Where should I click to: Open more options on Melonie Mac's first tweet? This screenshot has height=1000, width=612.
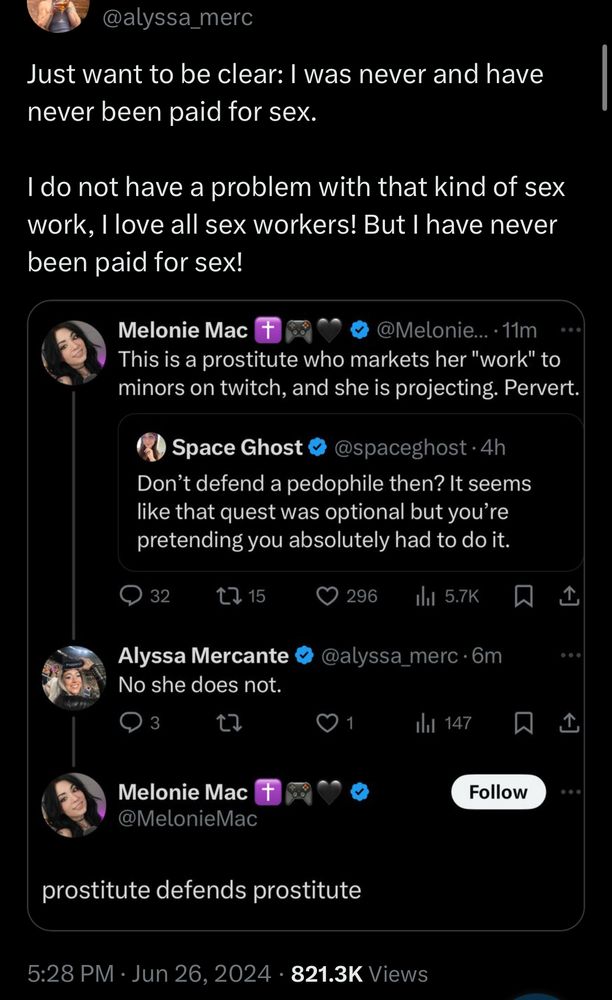point(569,331)
